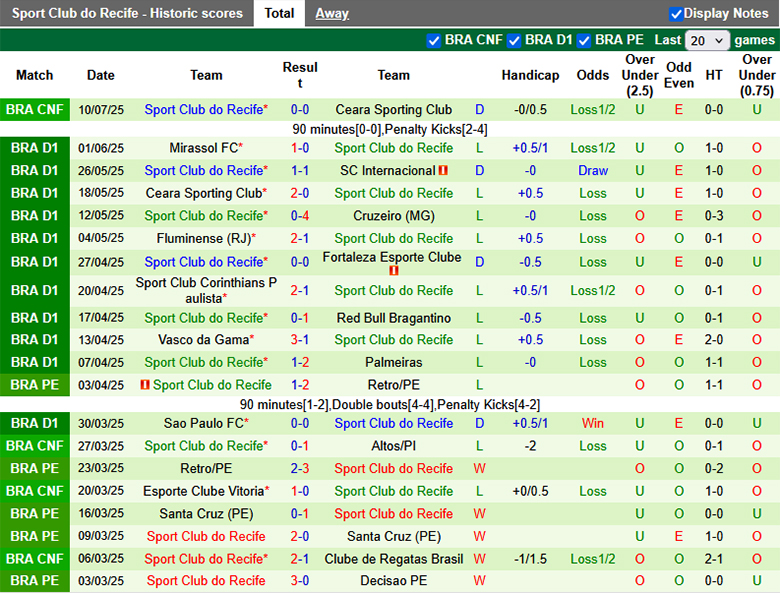This screenshot has height=593, width=780.
Task: Click Retro/PE away team on 03/04/25
Action: pos(393,385)
